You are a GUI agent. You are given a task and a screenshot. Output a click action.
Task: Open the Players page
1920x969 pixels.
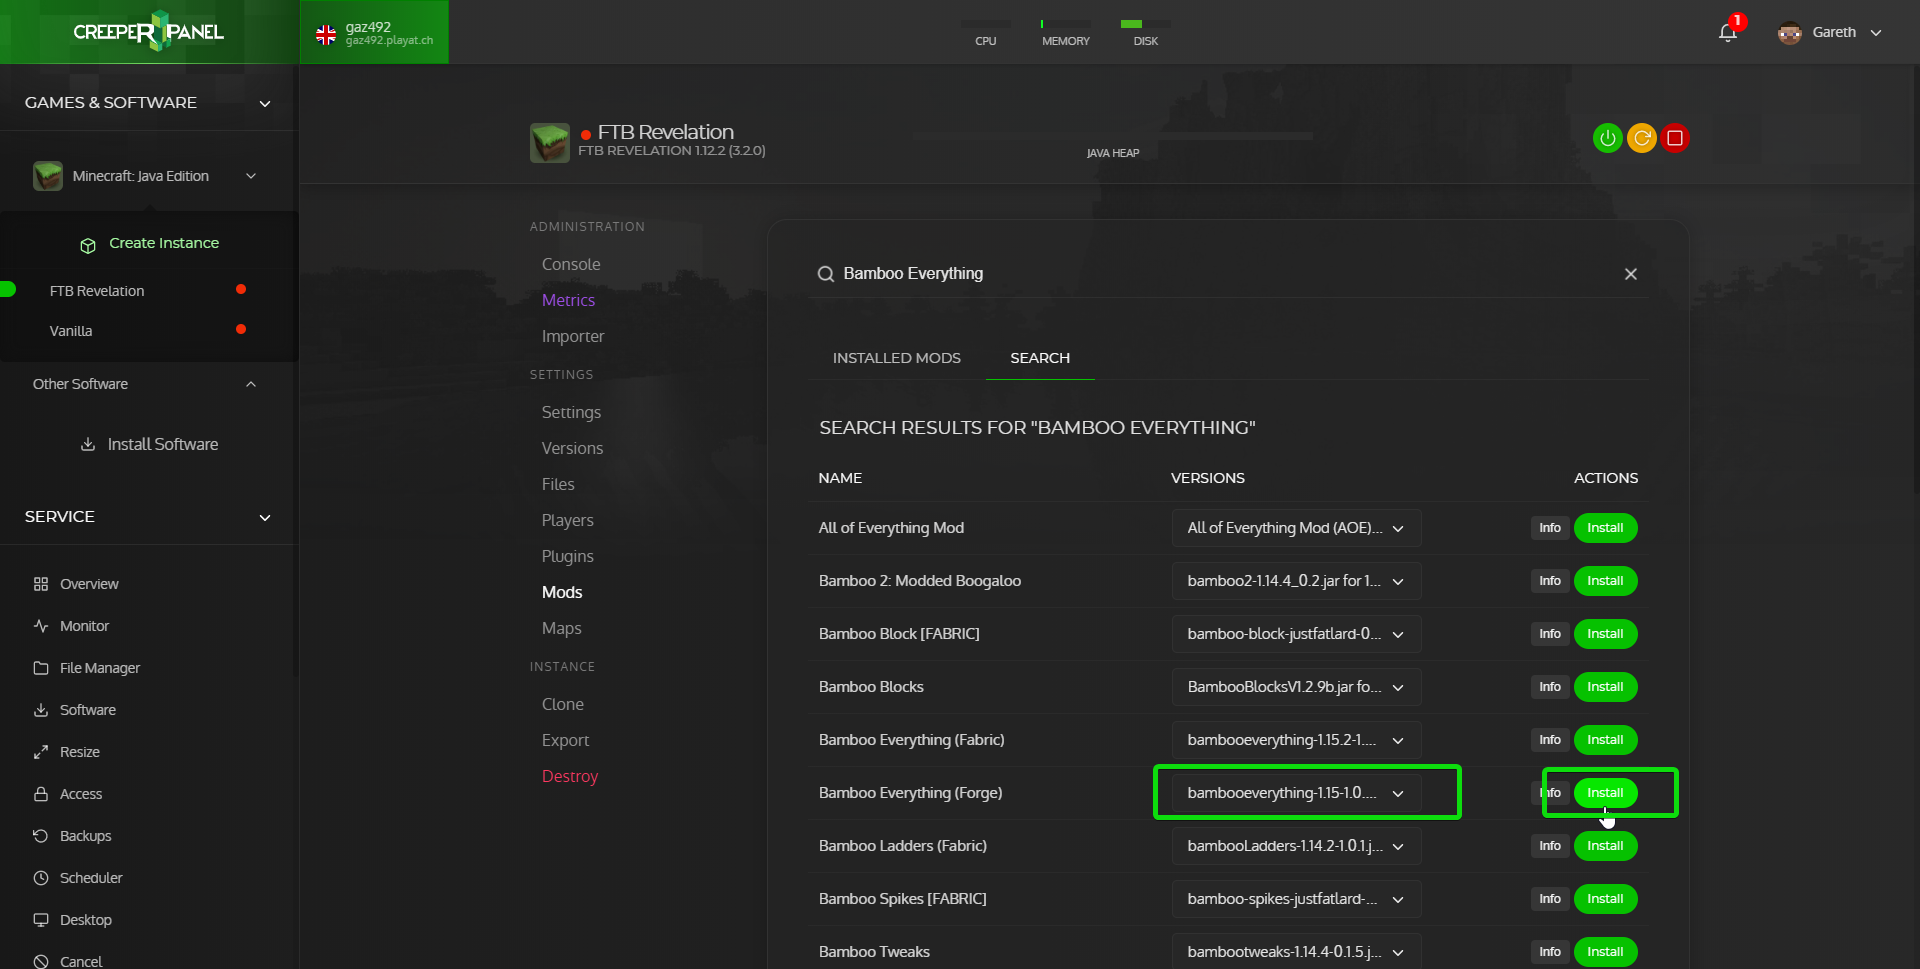567,520
